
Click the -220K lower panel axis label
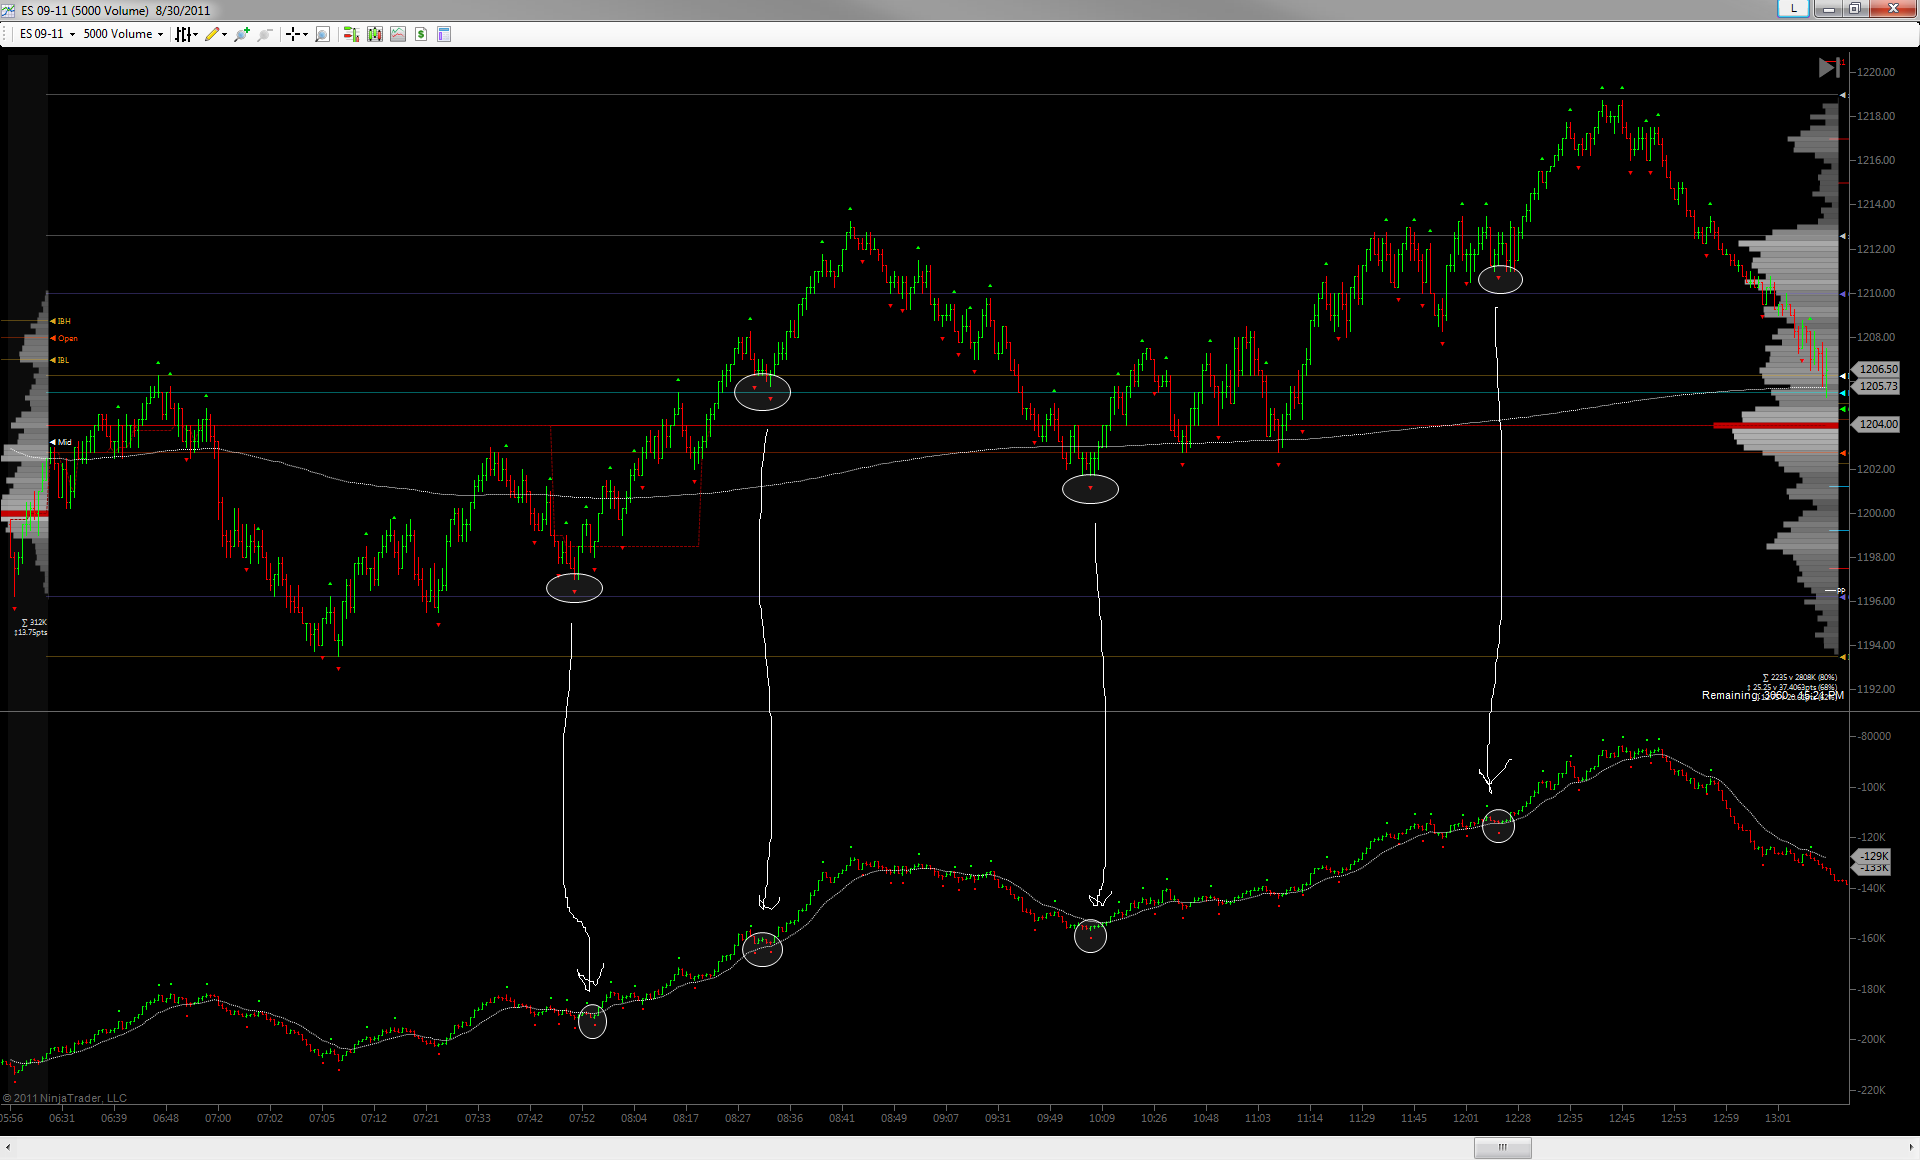[x=1872, y=1090]
